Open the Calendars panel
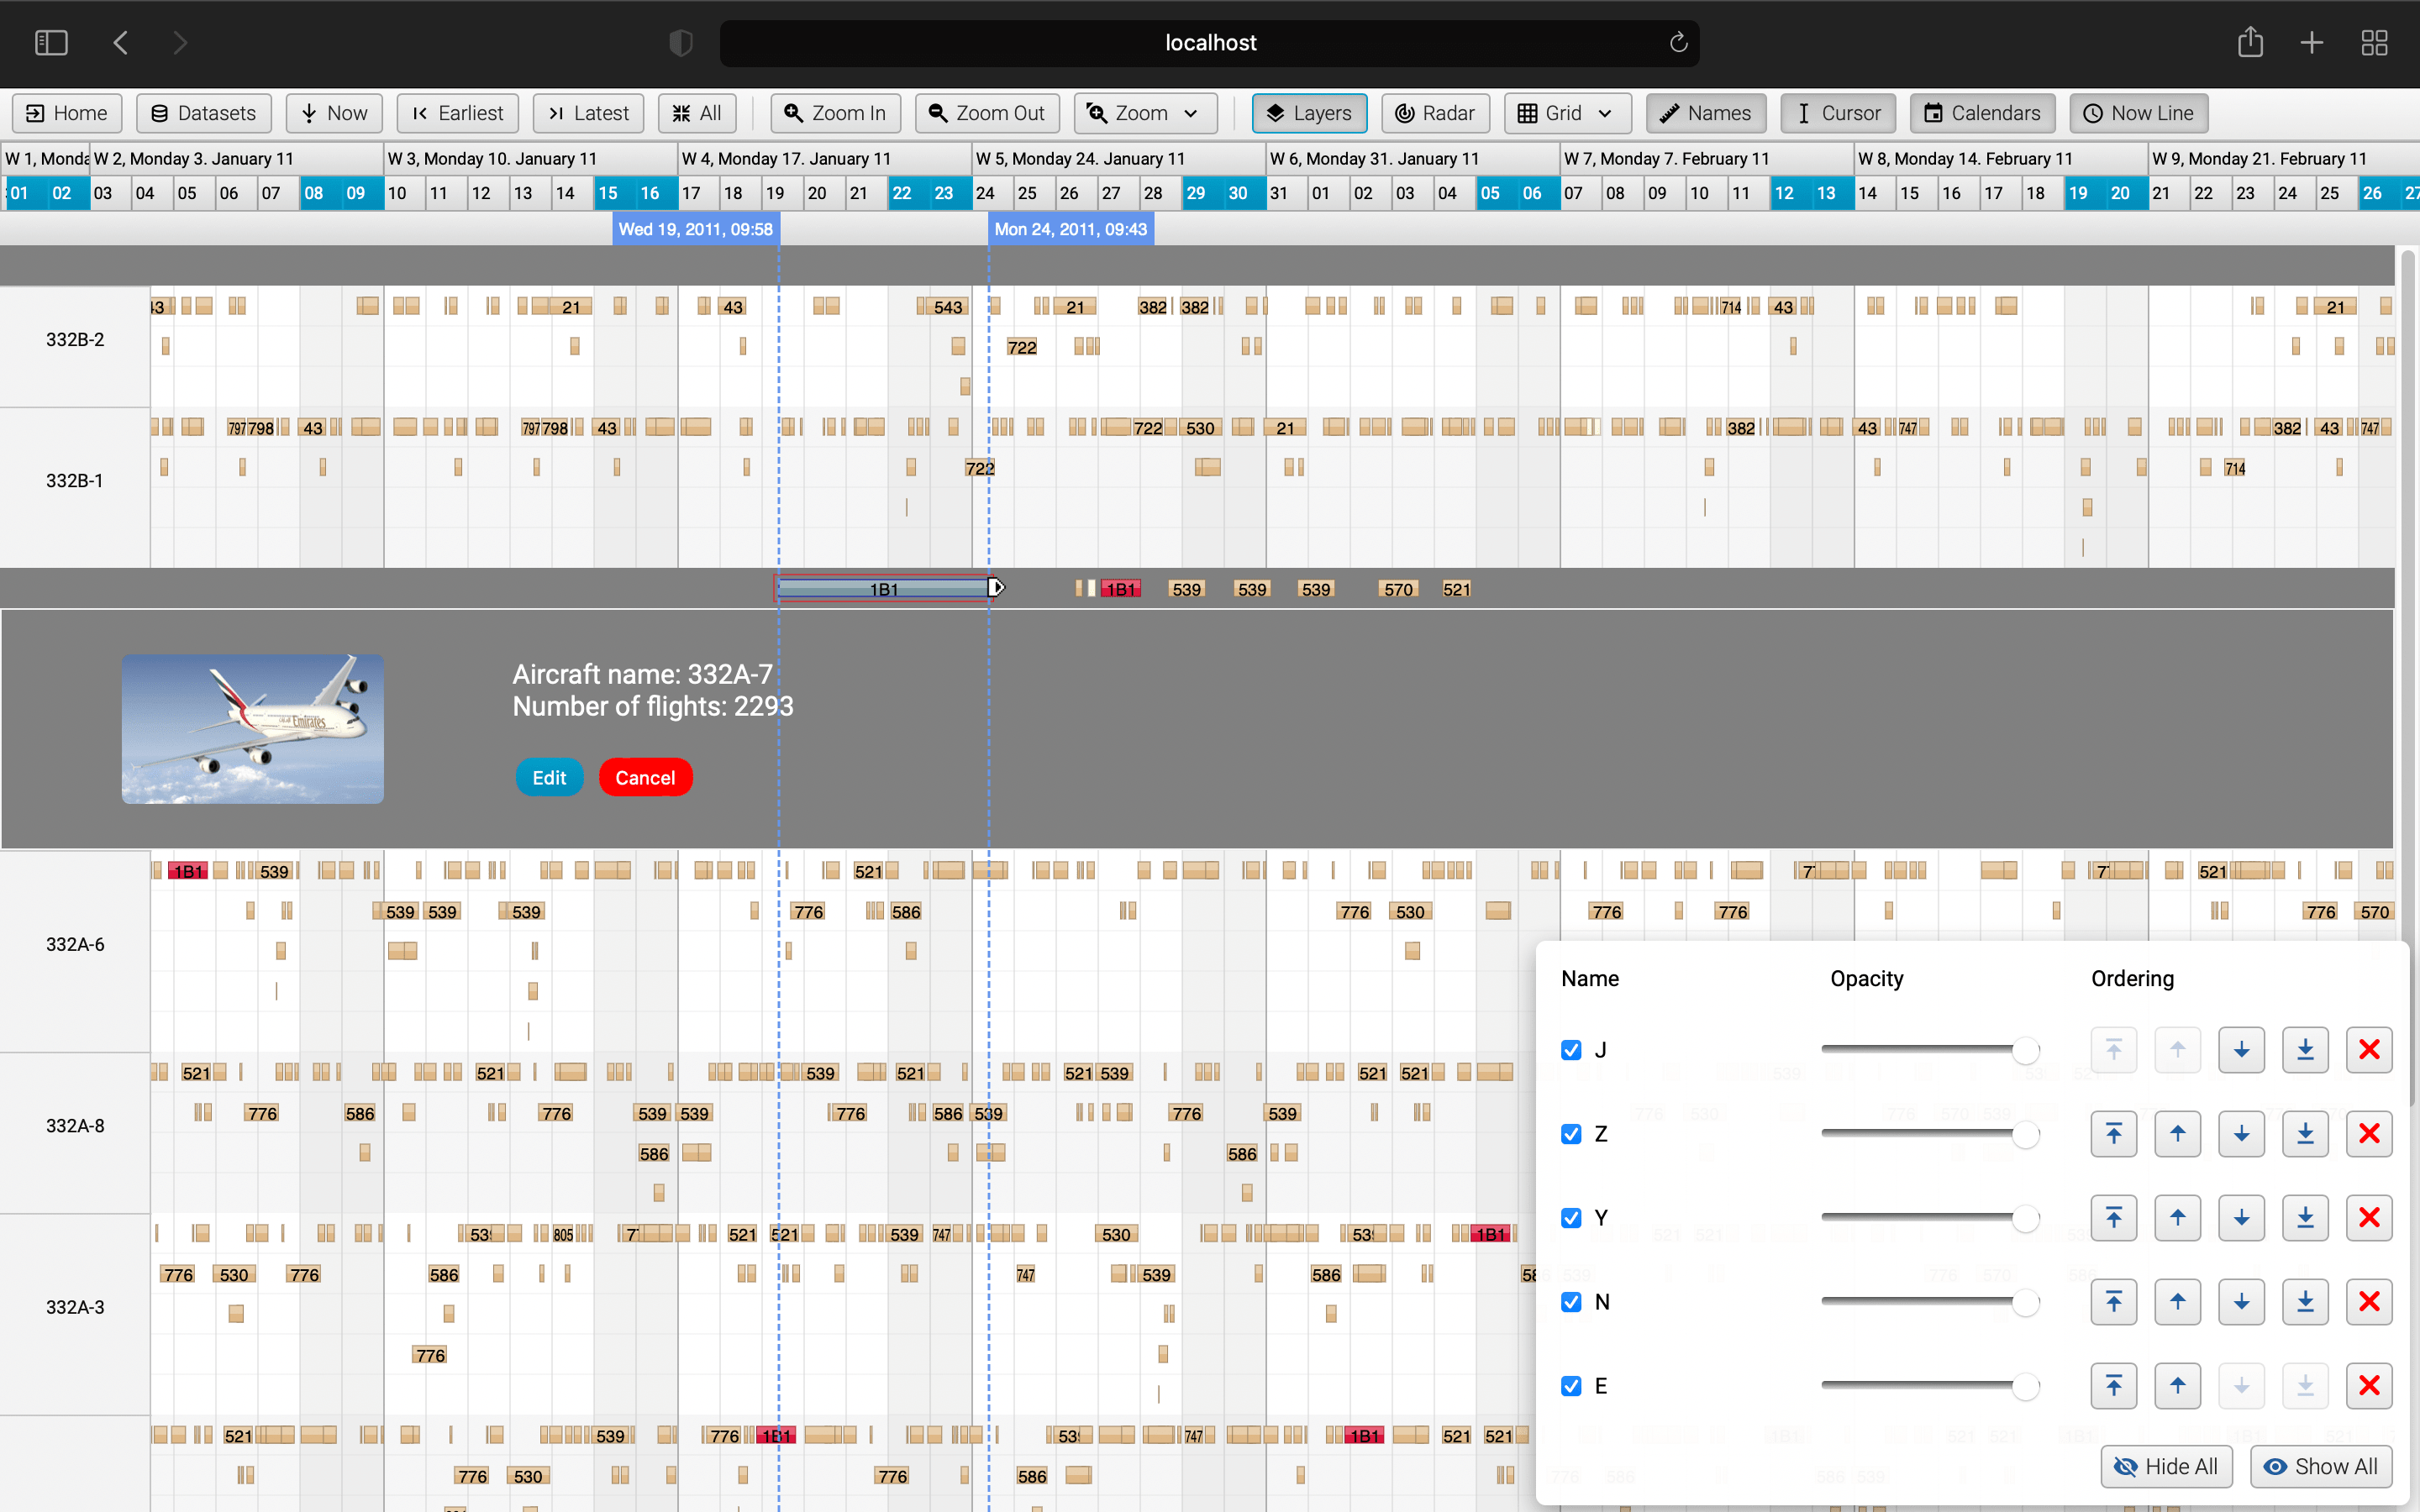The height and width of the screenshot is (1512, 2420). 1981,113
